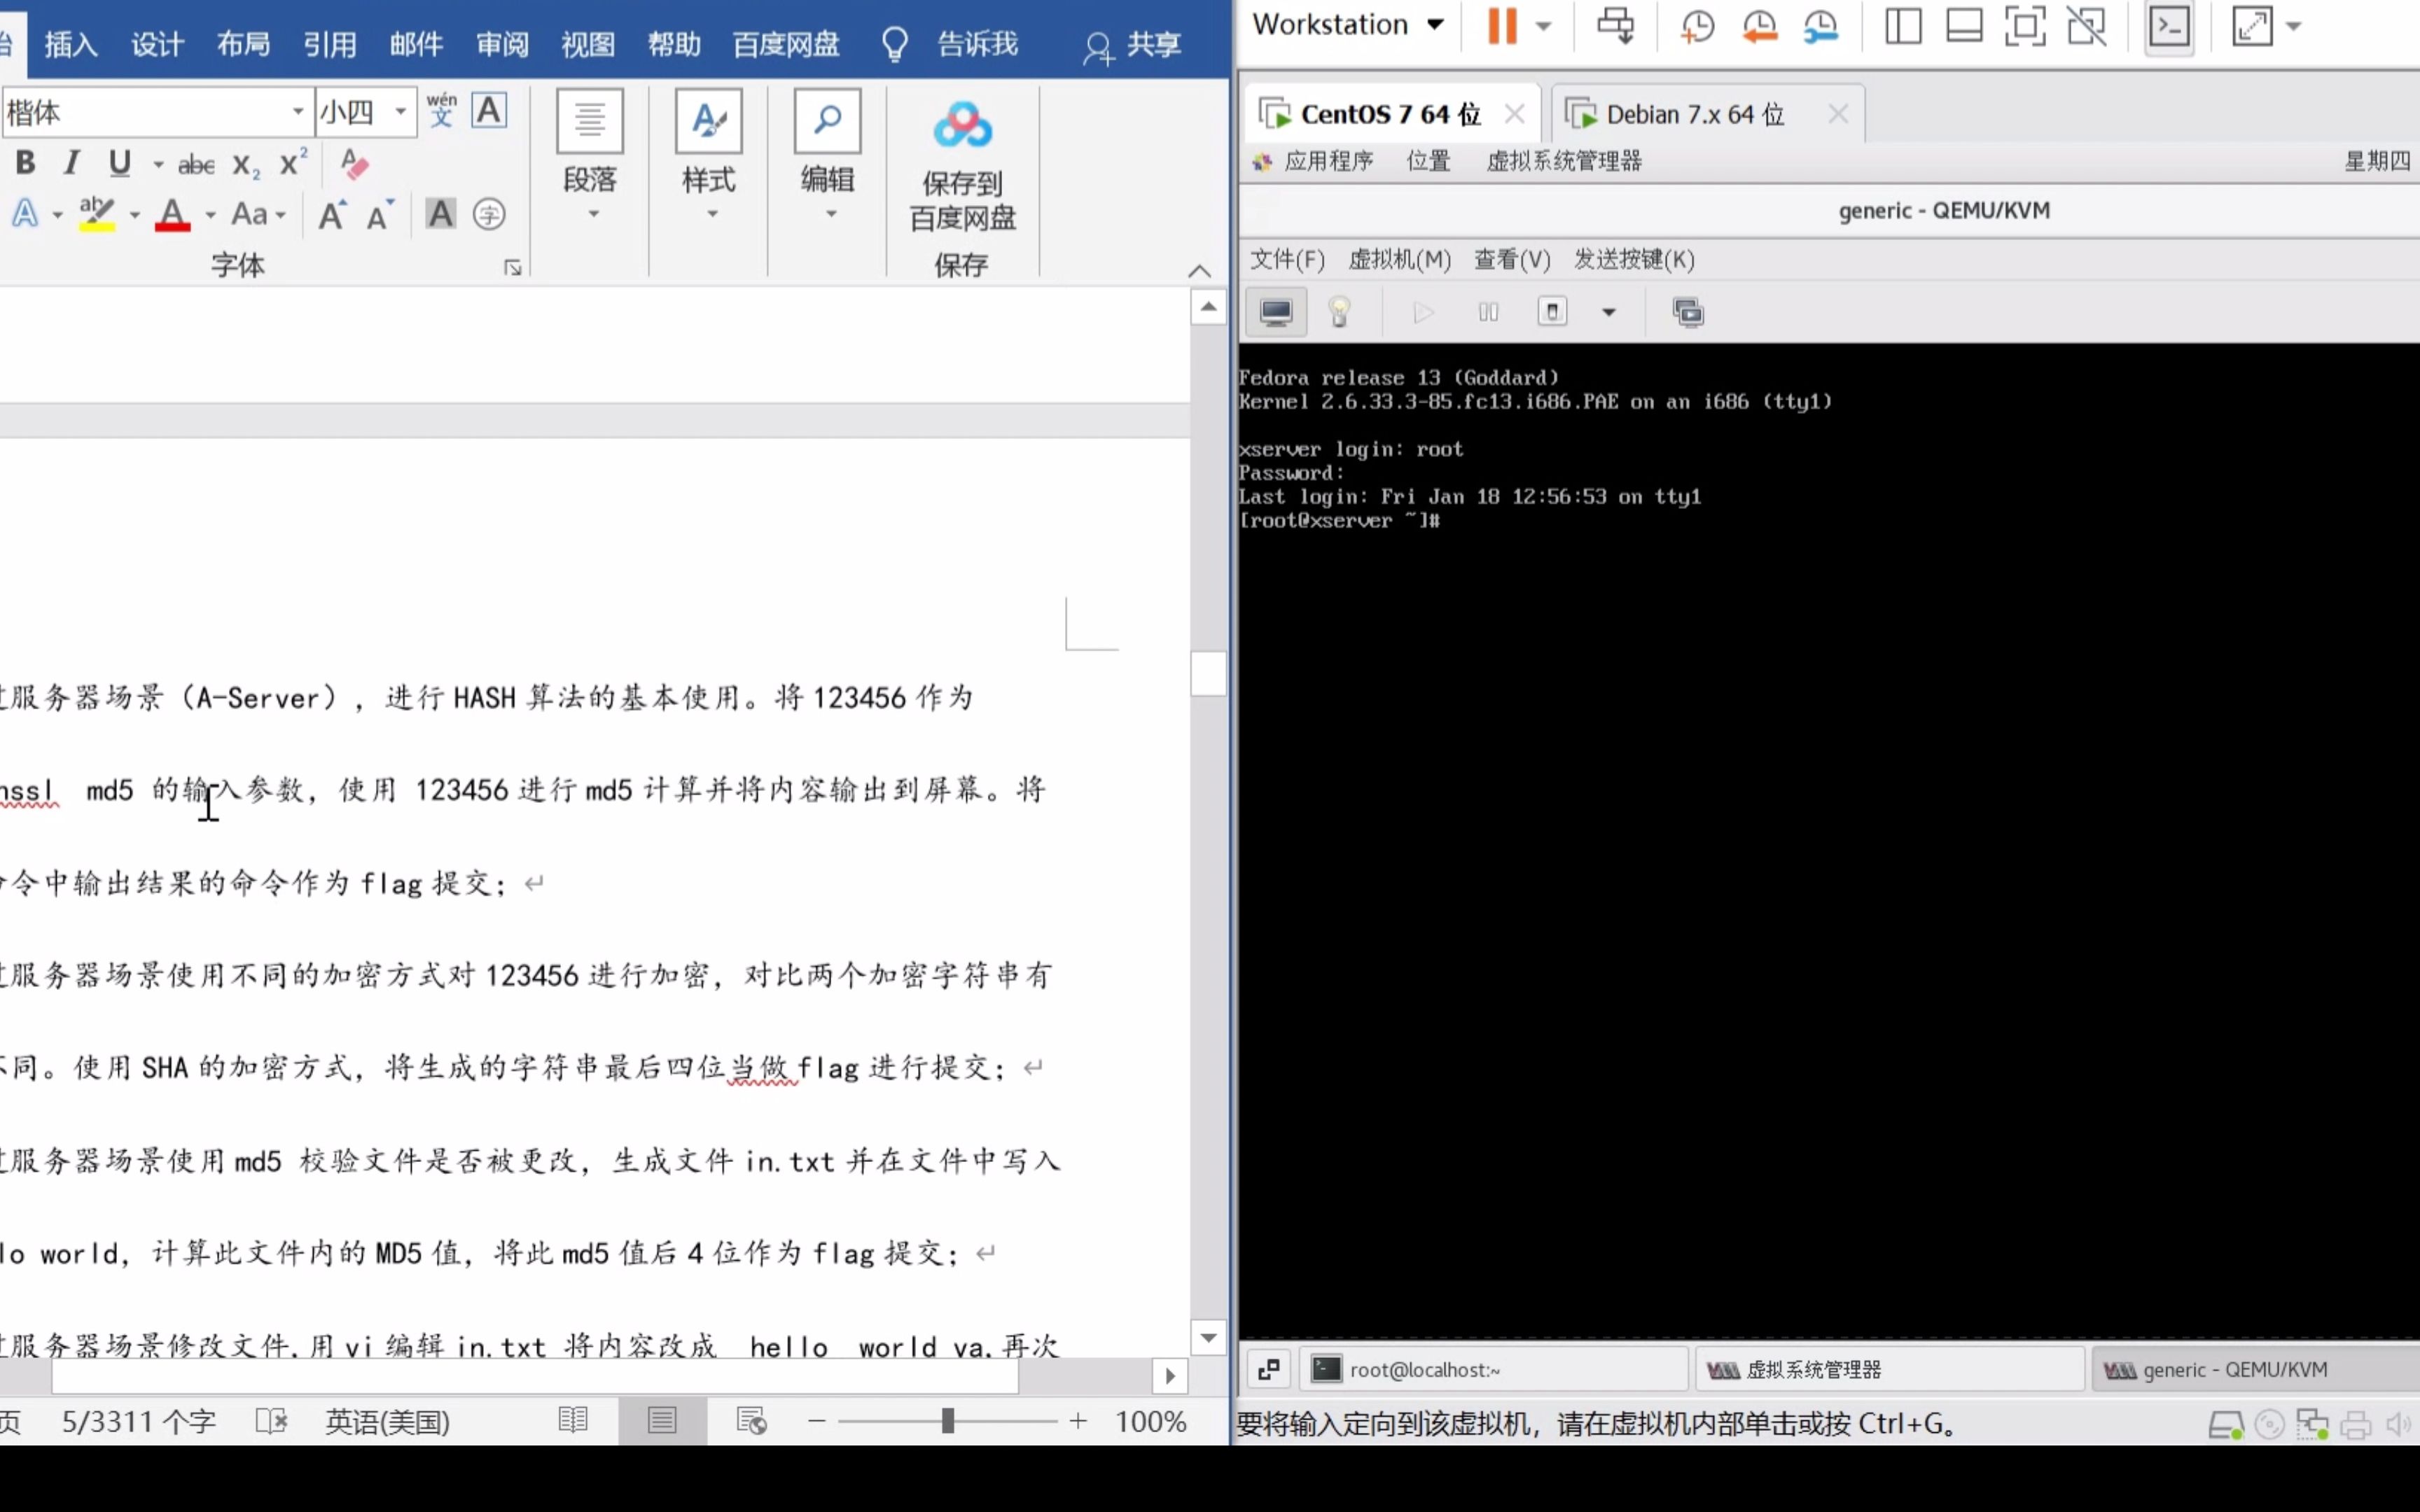Open the 布局 ribbon tab
Viewport: 2420px width, 1512px height.
243,44
